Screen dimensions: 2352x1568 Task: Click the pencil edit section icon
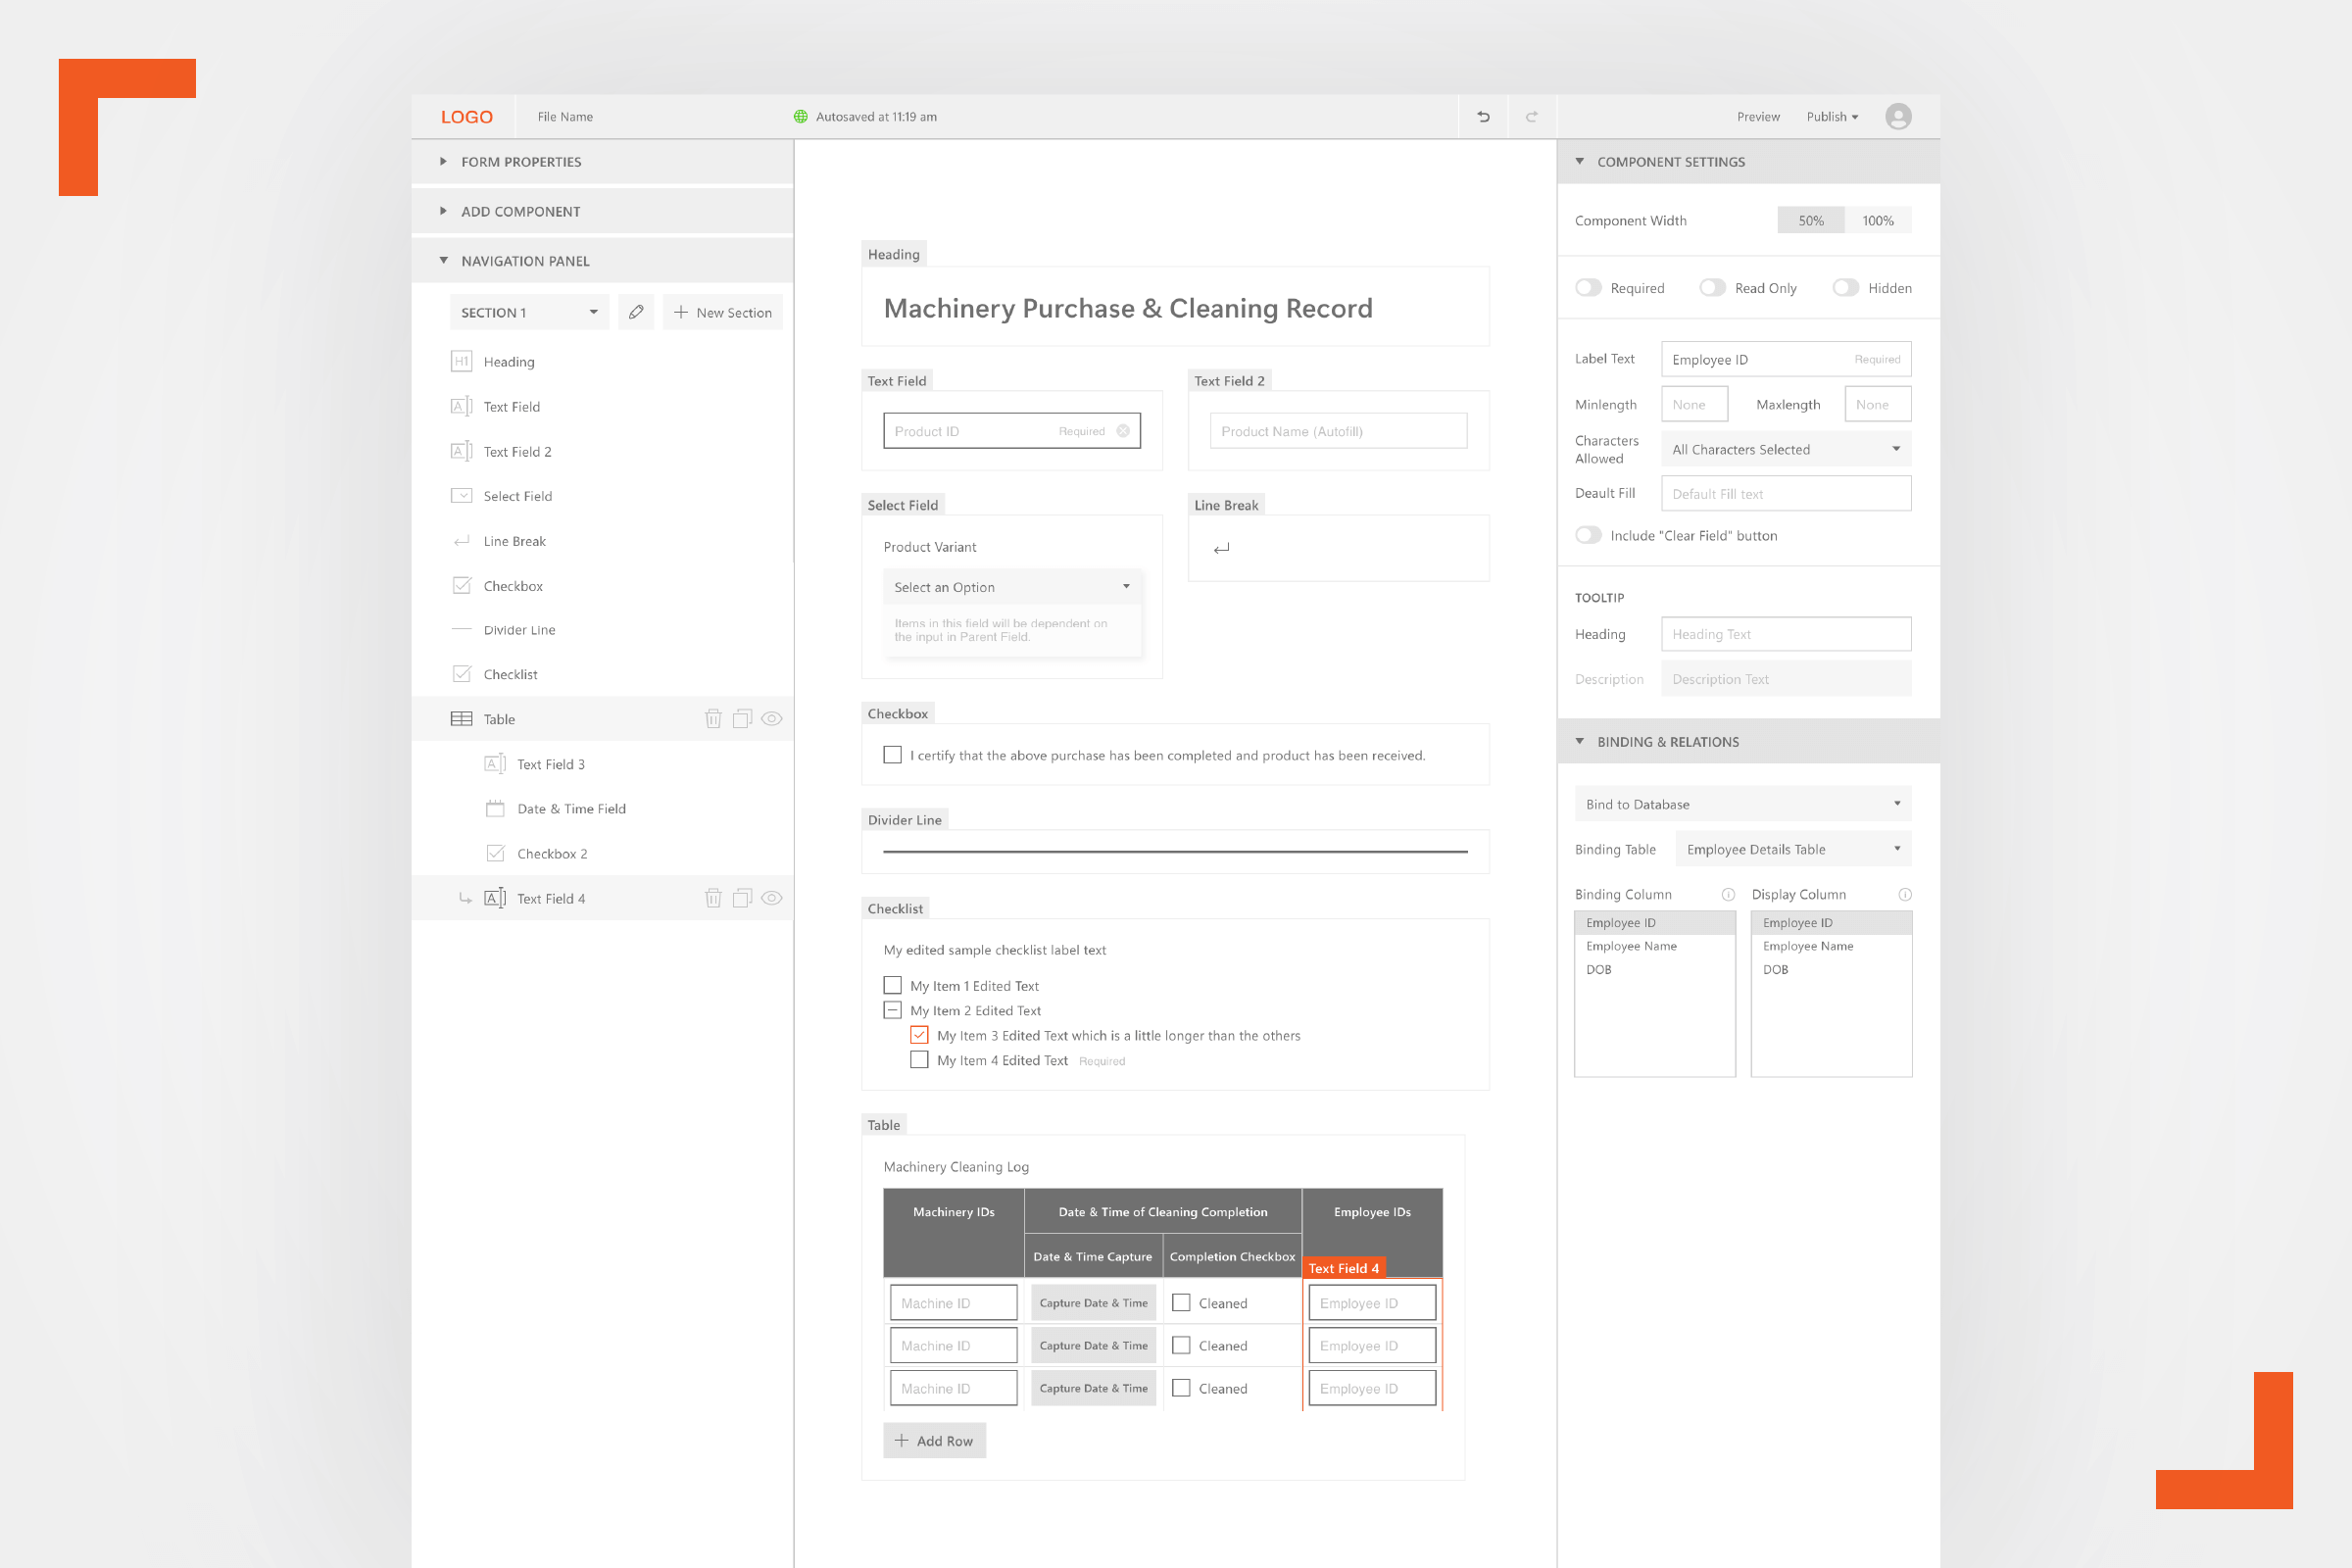click(636, 312)
